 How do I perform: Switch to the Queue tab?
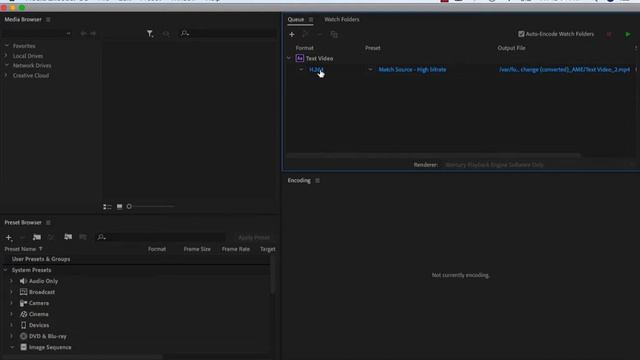click(296, 20)
